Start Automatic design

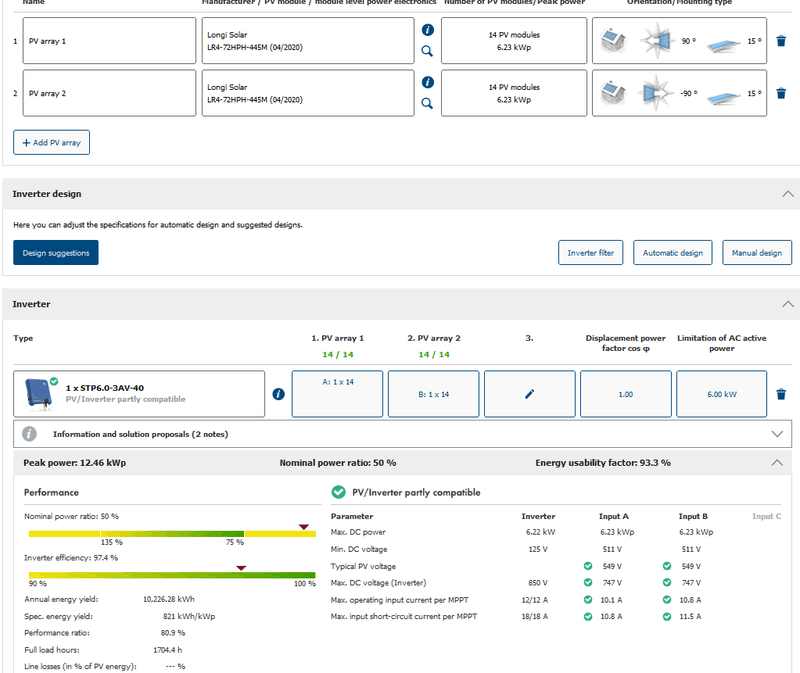(x=672, y=253)
